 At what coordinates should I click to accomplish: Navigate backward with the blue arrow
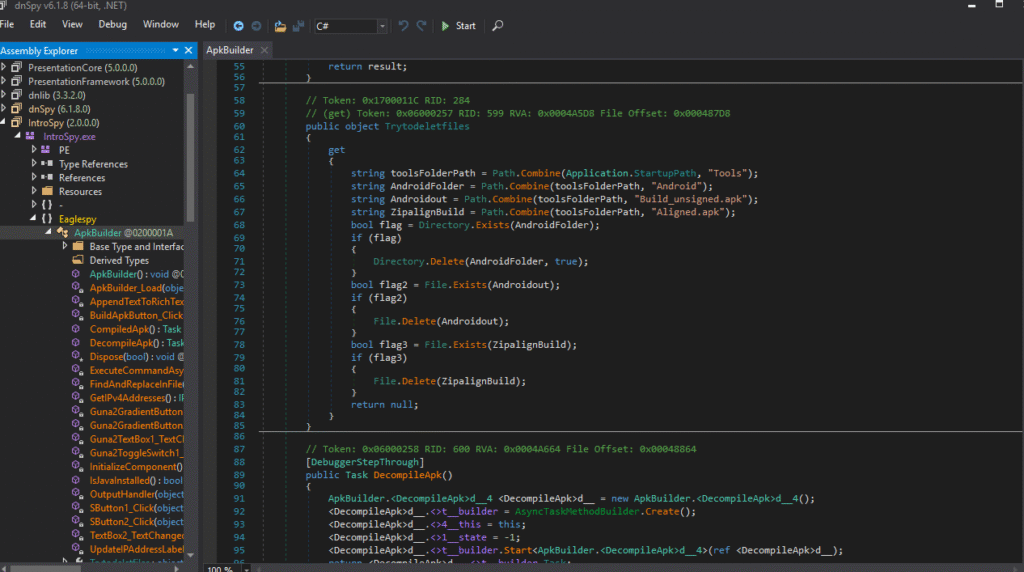238,25
